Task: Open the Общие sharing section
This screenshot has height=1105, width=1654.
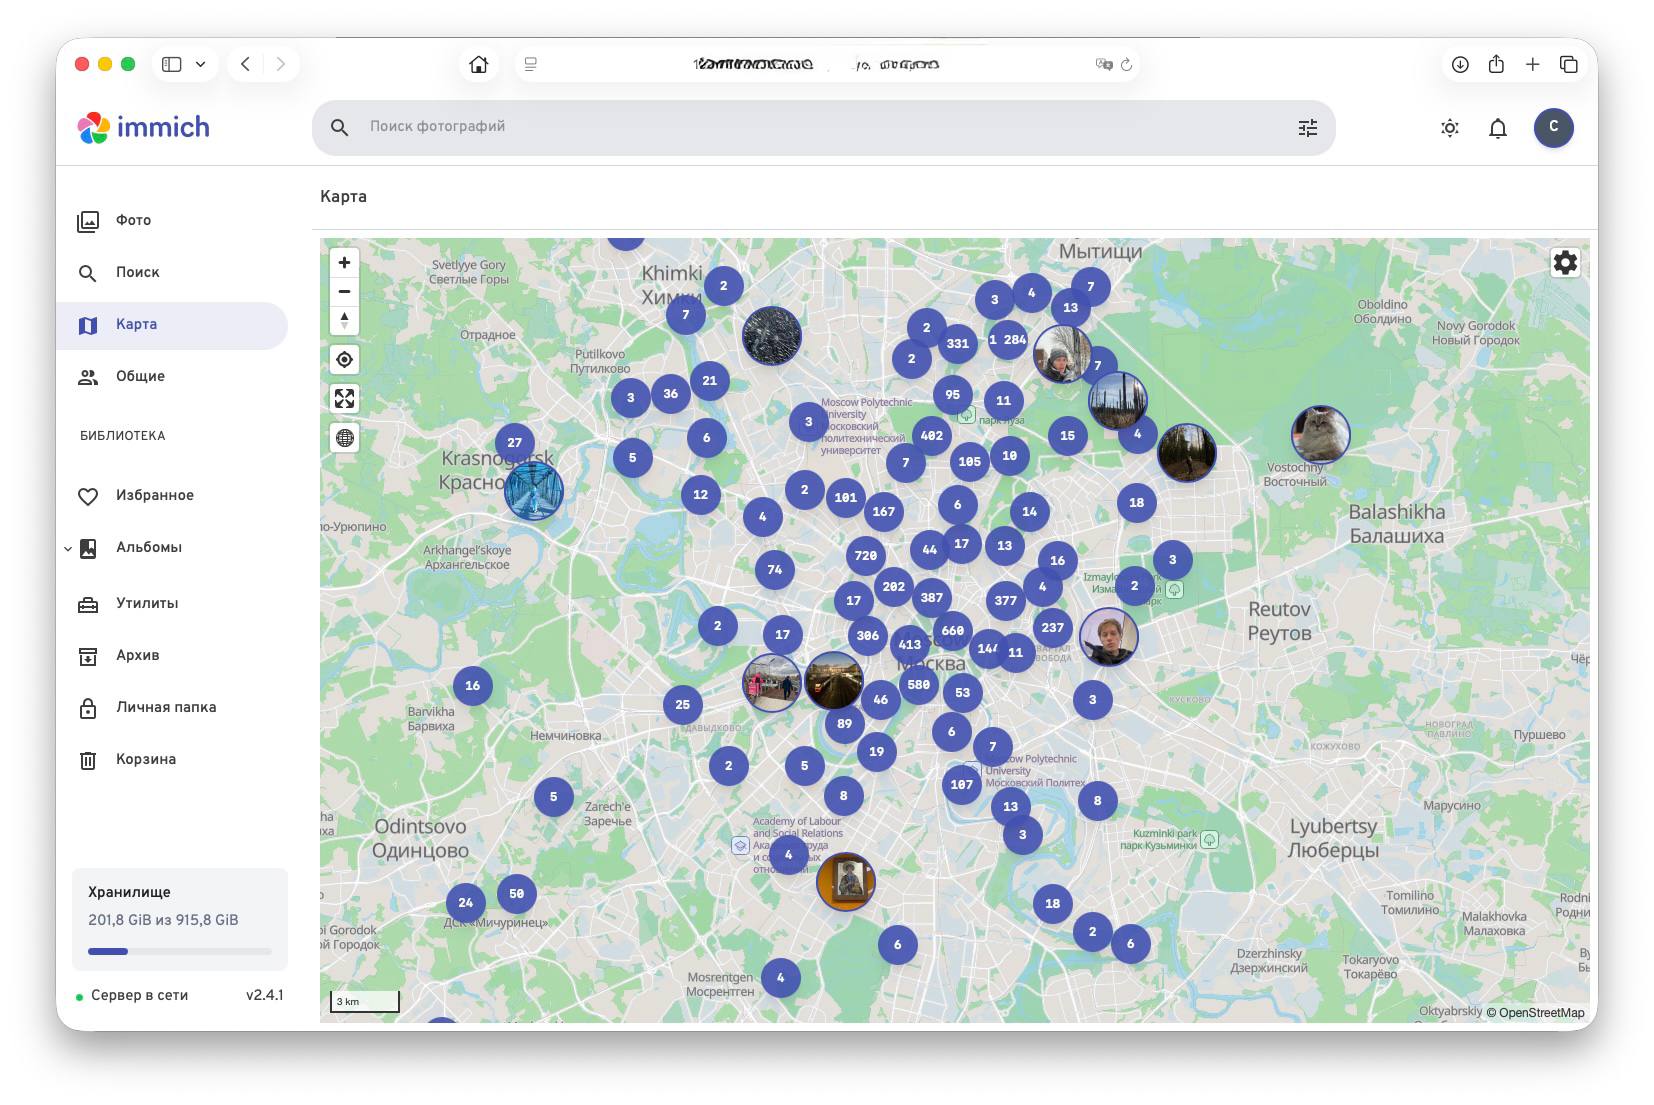Action: click(x=172, y=377)
